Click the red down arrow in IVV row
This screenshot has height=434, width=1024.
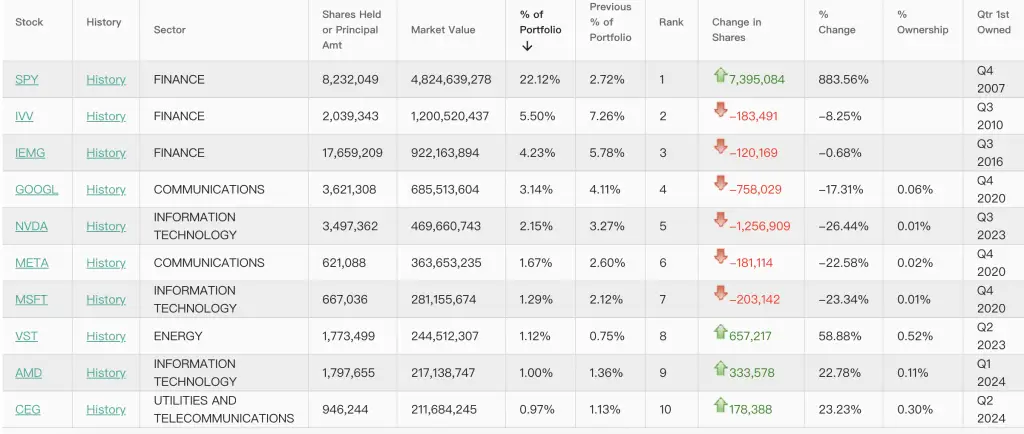coord(720,110)
